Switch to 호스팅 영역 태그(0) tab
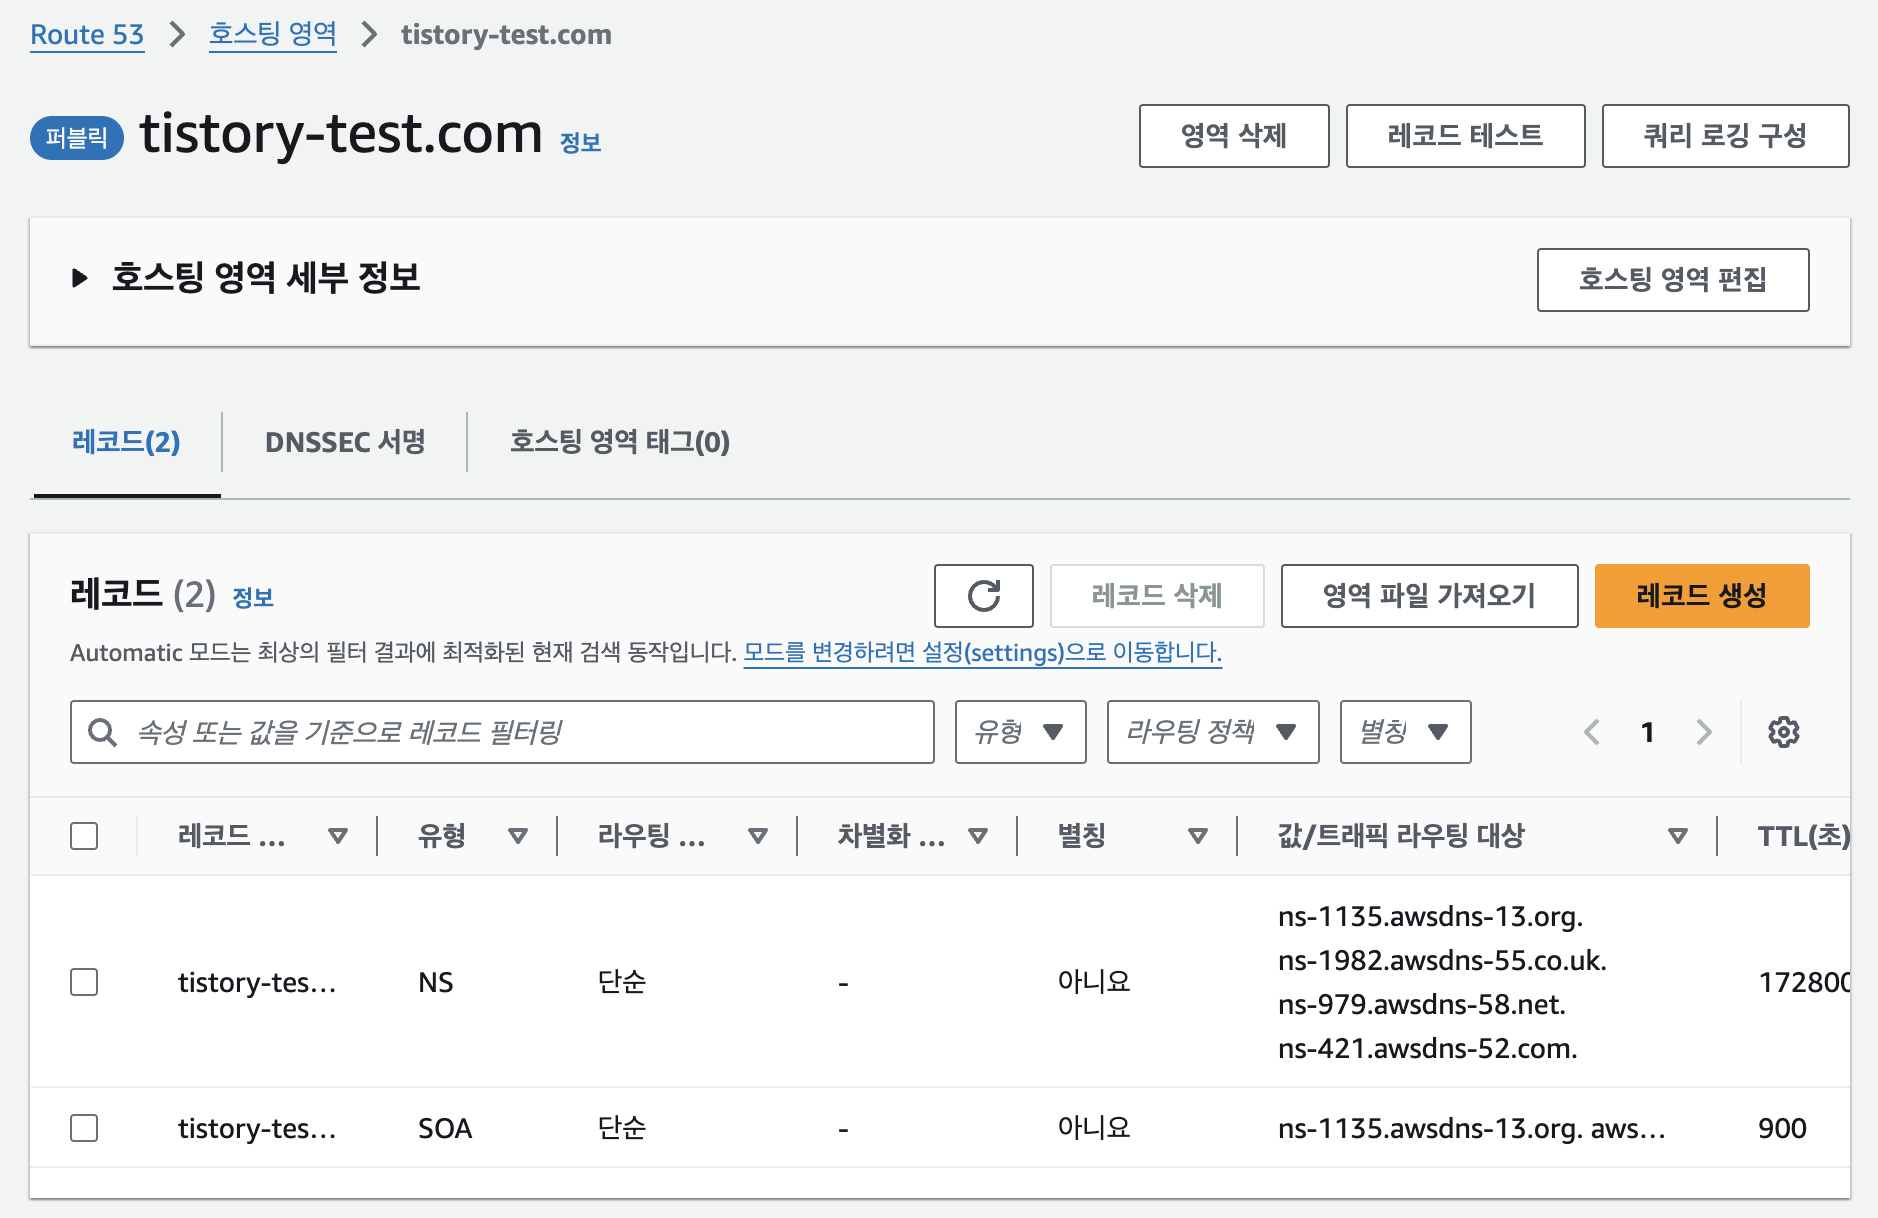 (620, 442)
